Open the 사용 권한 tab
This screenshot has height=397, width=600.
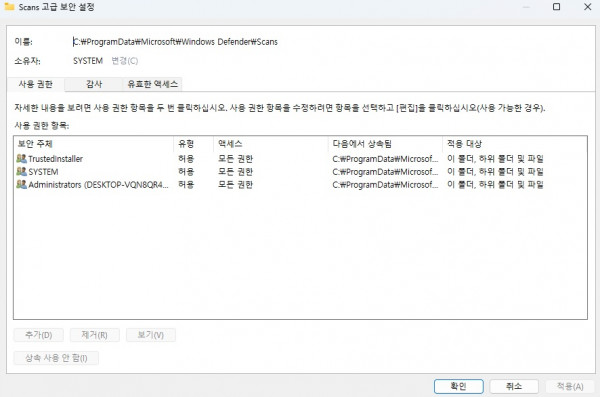pyautogui.click(x=36, y=84)
